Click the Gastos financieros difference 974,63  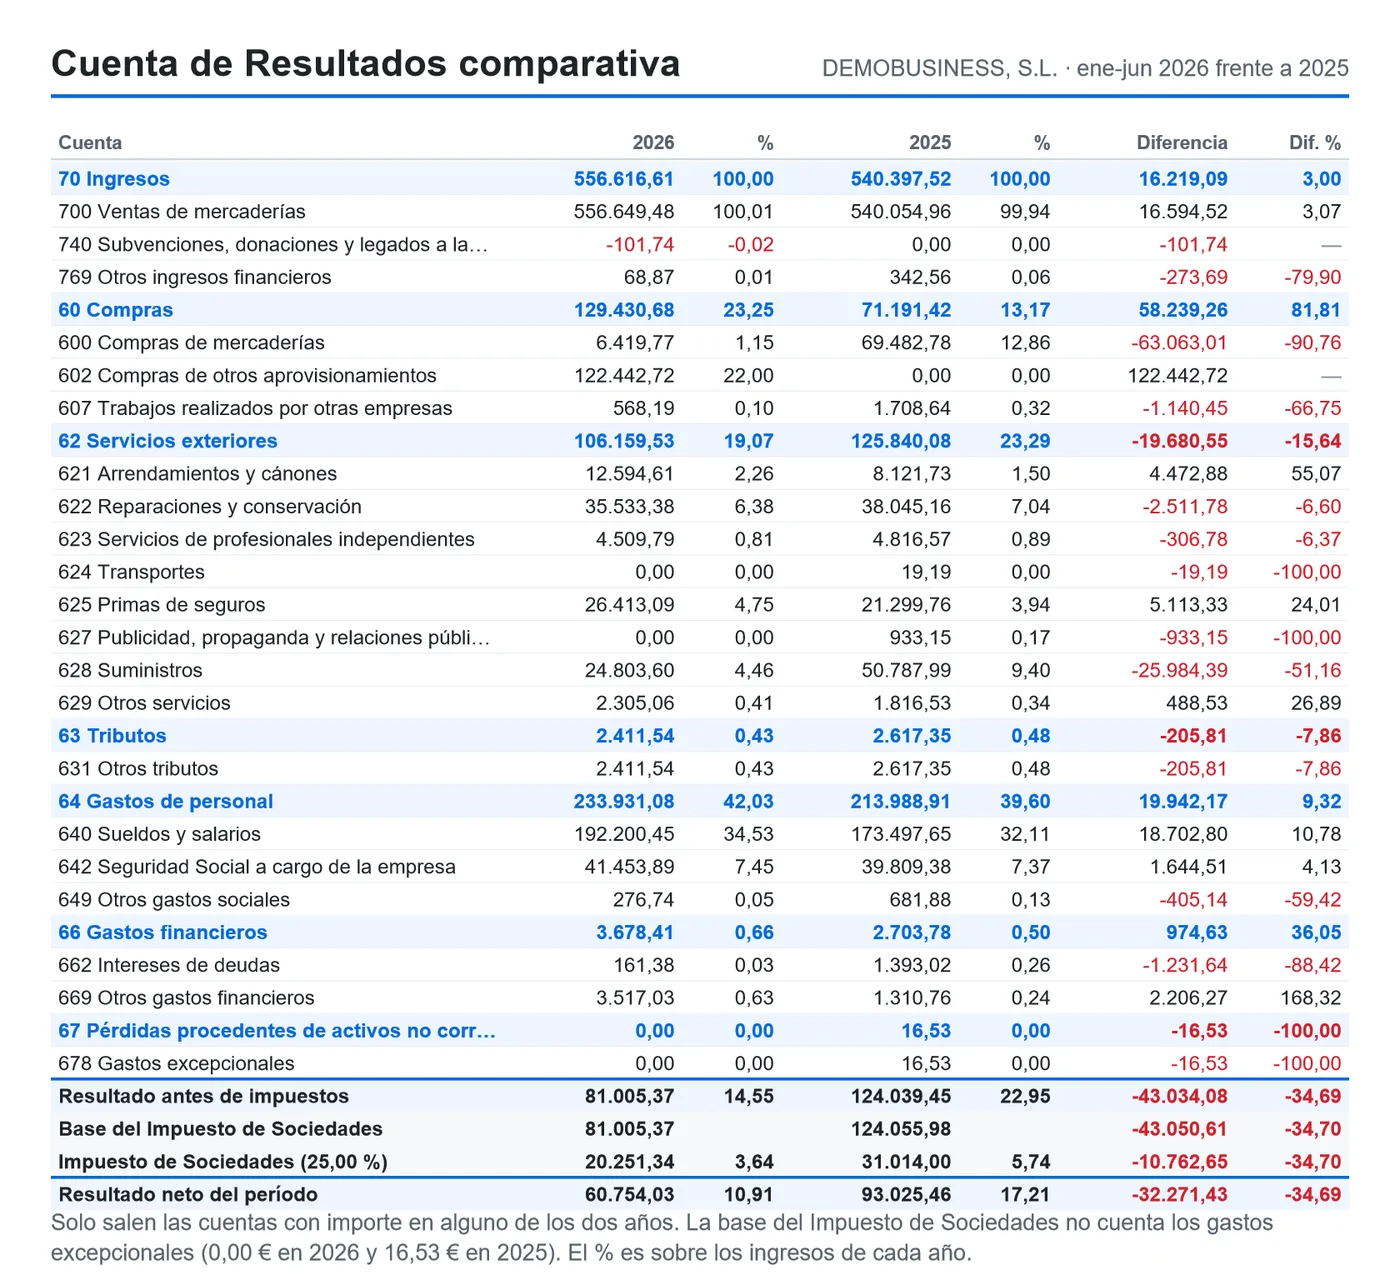tap(1197, 932)
